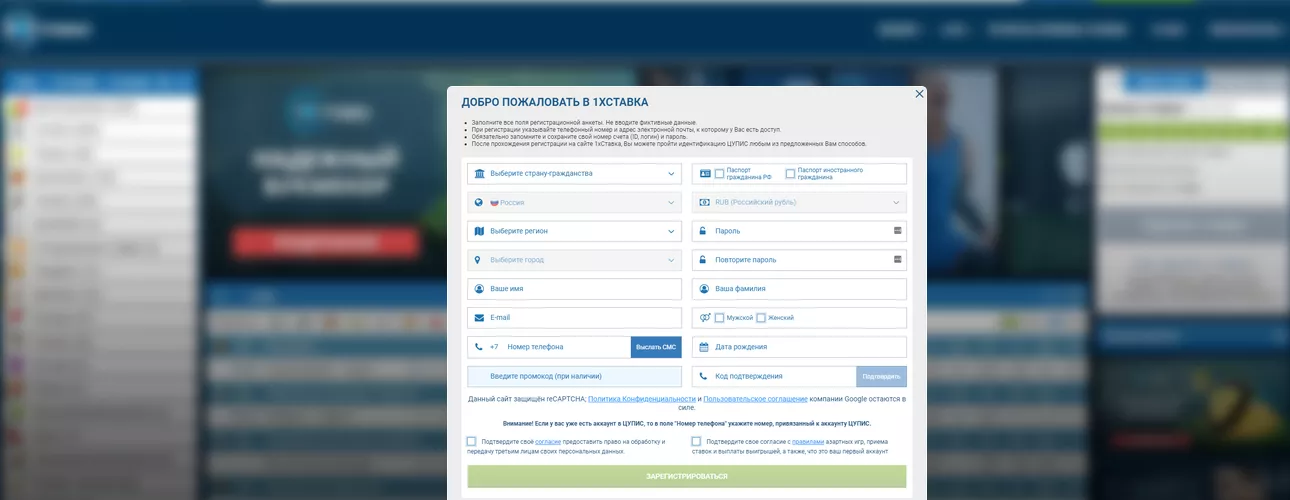Check the Паспорт иностранного гражданина checkbox
This screenshot has height=500, width=1290.
pyautogui.click(x=790, y=174)
